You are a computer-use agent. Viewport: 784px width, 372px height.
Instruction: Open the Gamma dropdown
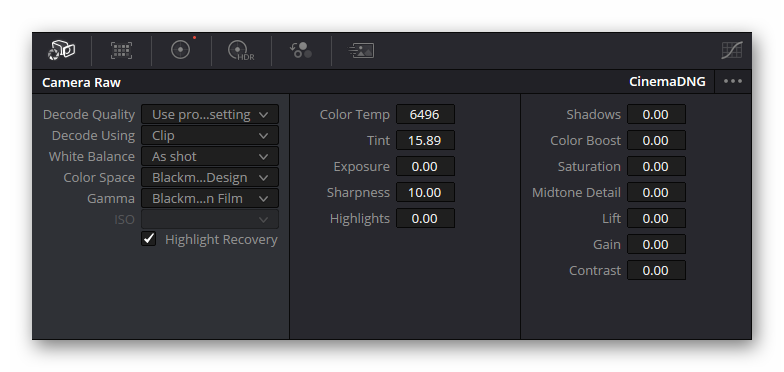coord(210,198)
